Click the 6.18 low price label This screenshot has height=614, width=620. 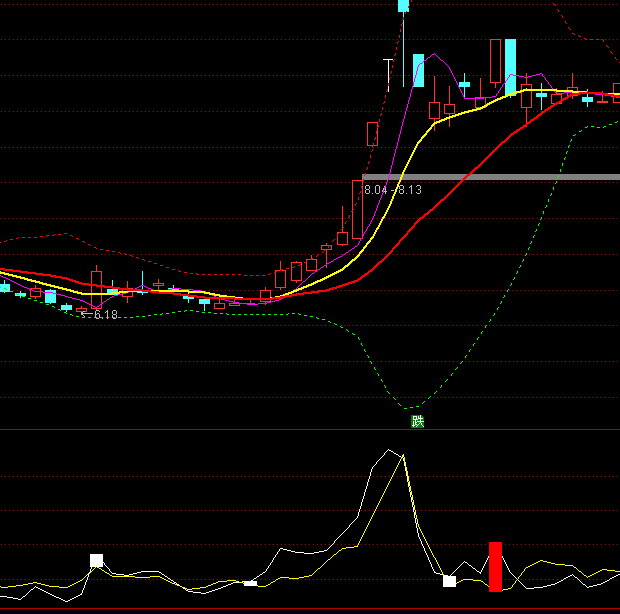coord(104,315)
